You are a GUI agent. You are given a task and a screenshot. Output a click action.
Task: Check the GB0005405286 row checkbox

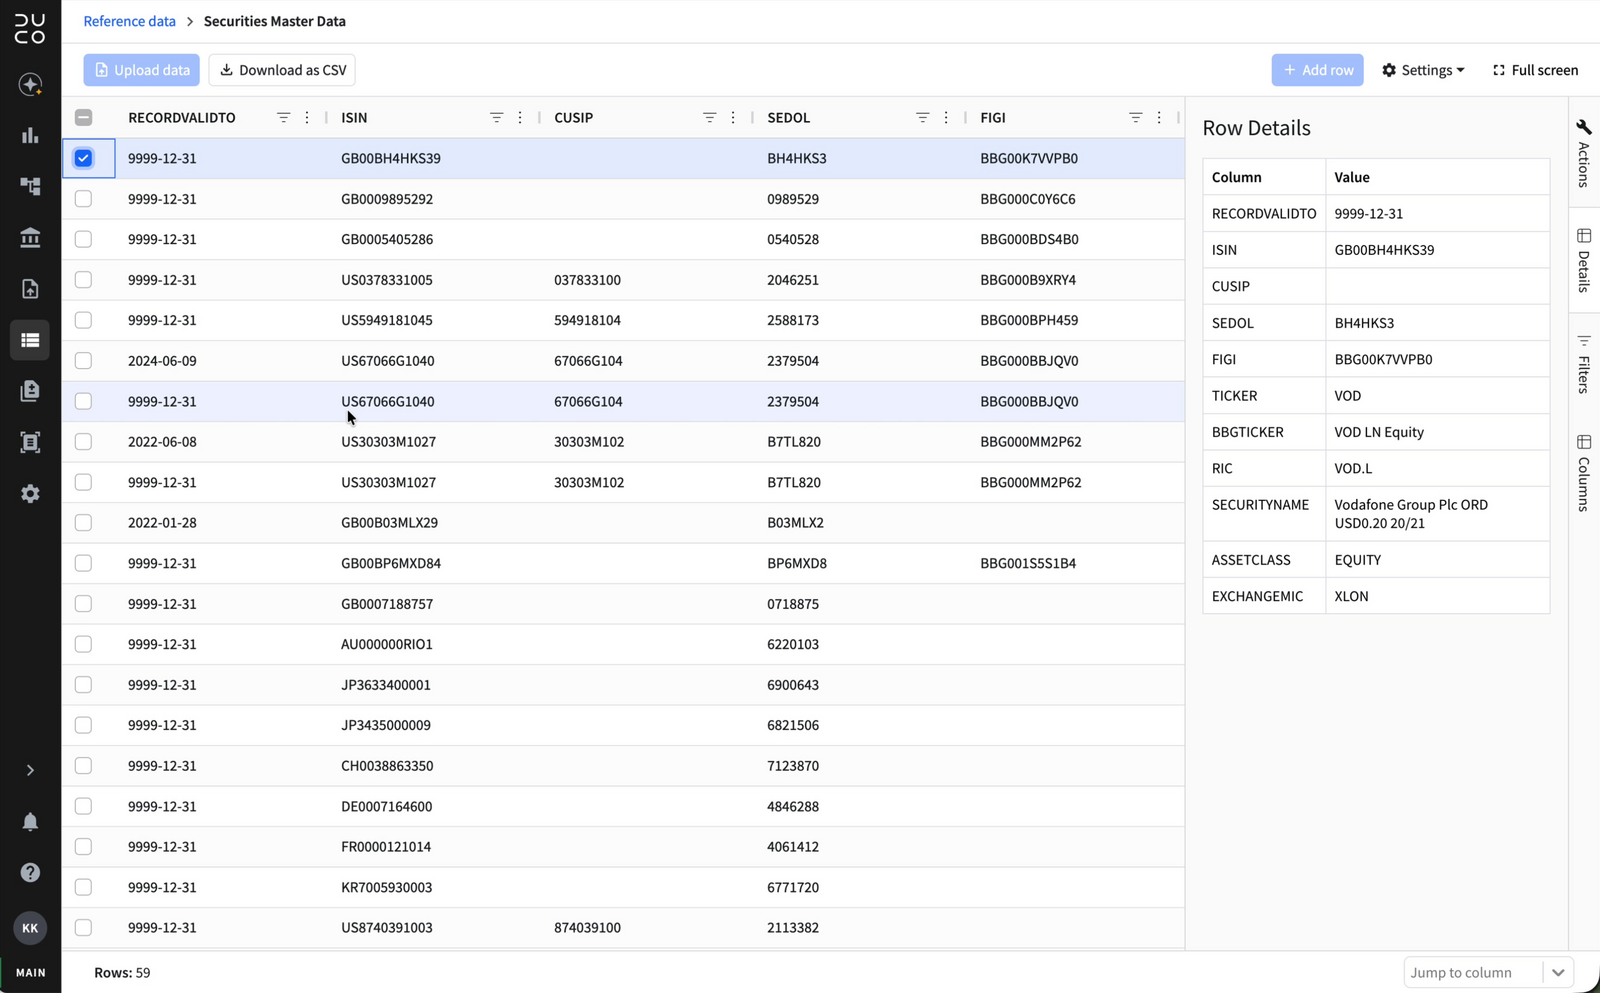tap(83, 239)
